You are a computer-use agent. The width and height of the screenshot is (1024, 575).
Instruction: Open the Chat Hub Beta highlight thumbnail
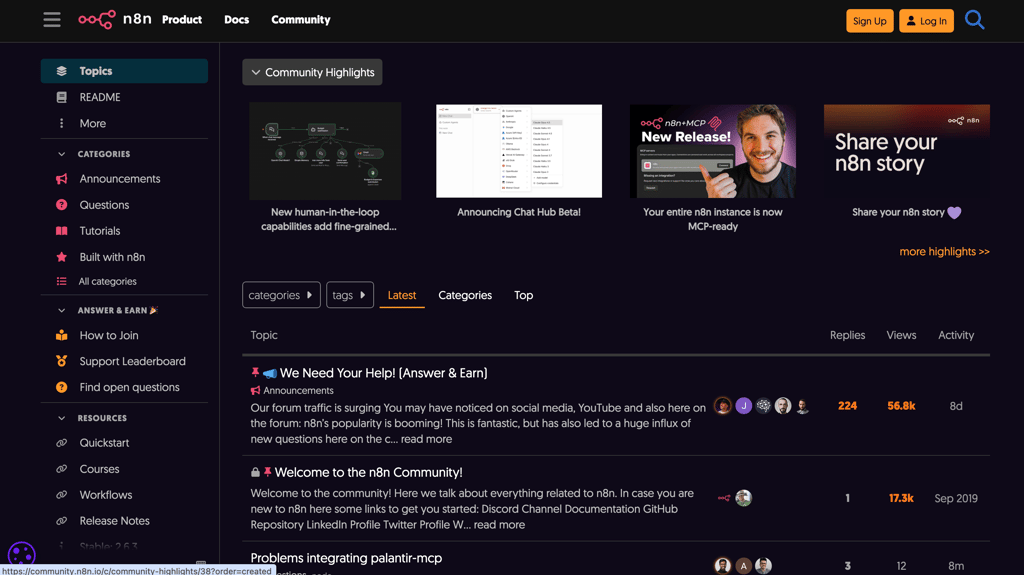coord(519,151)
